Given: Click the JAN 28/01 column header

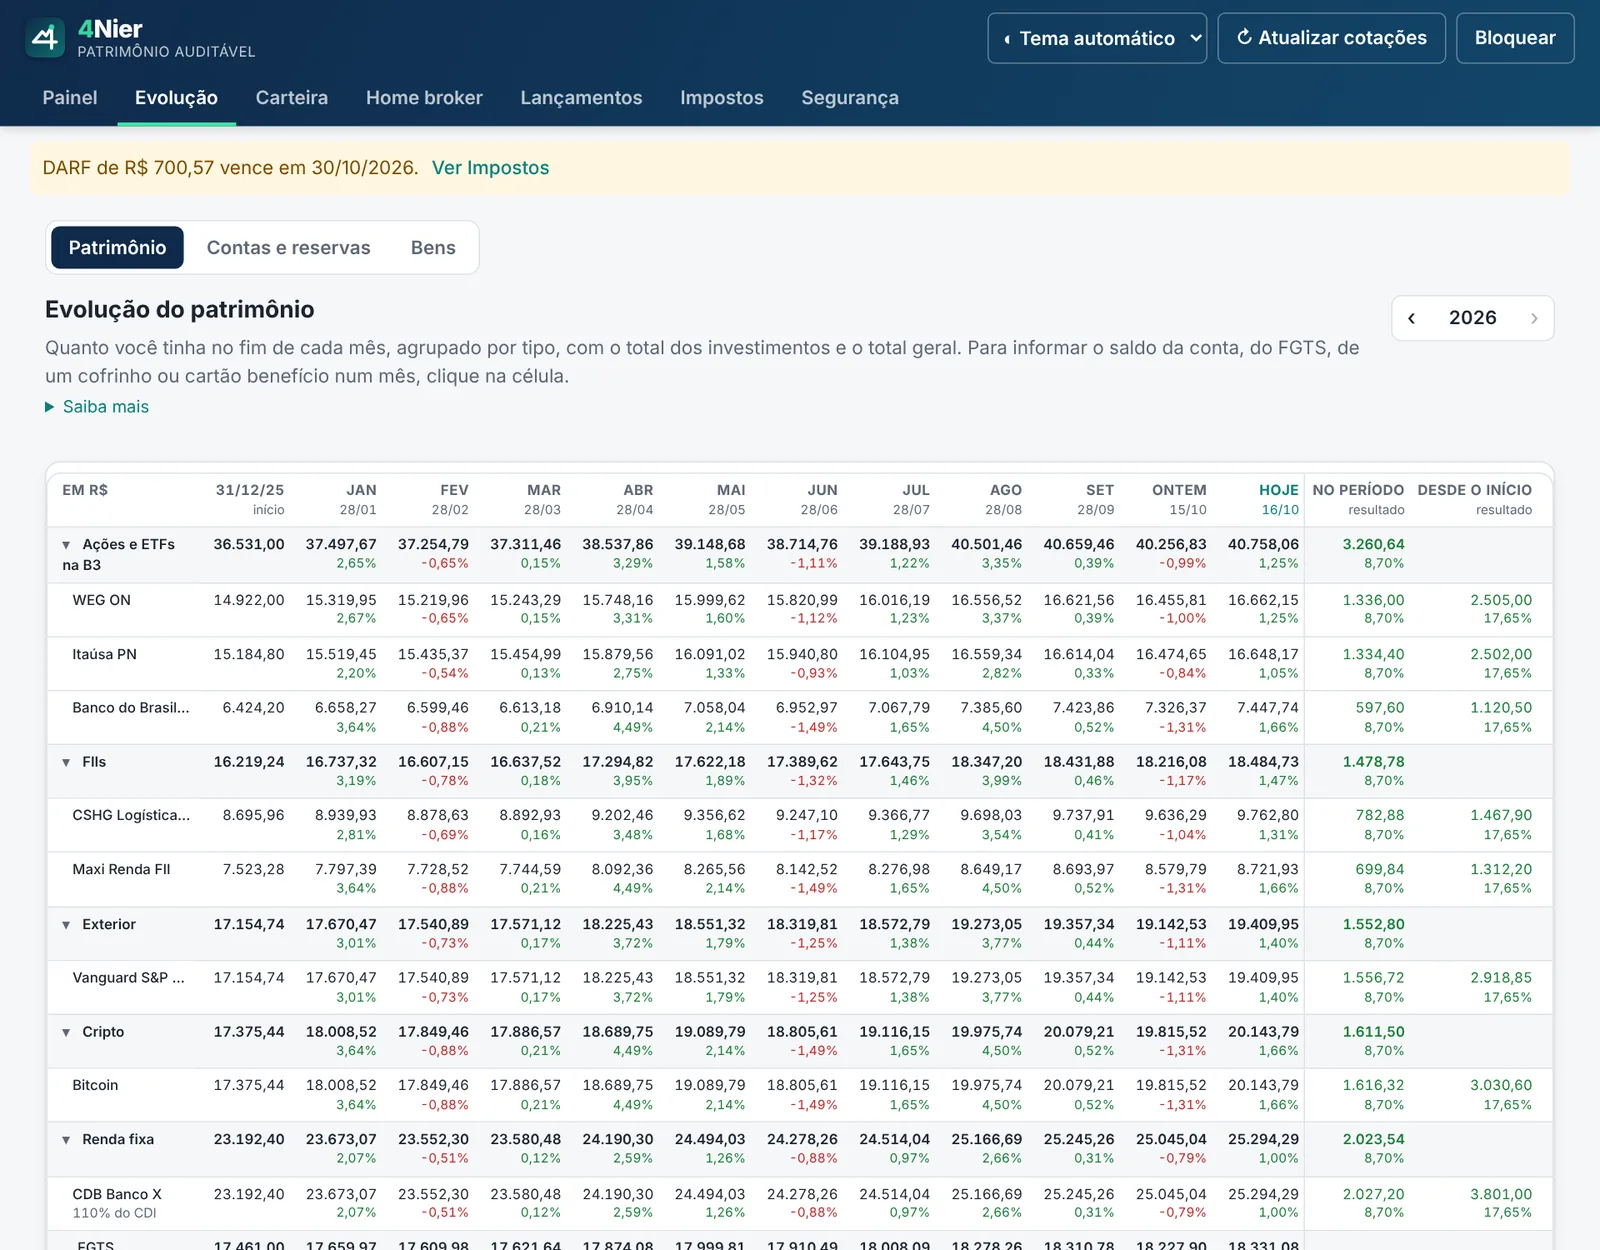Looking at the screenshot, I should [x=358, y=499].
